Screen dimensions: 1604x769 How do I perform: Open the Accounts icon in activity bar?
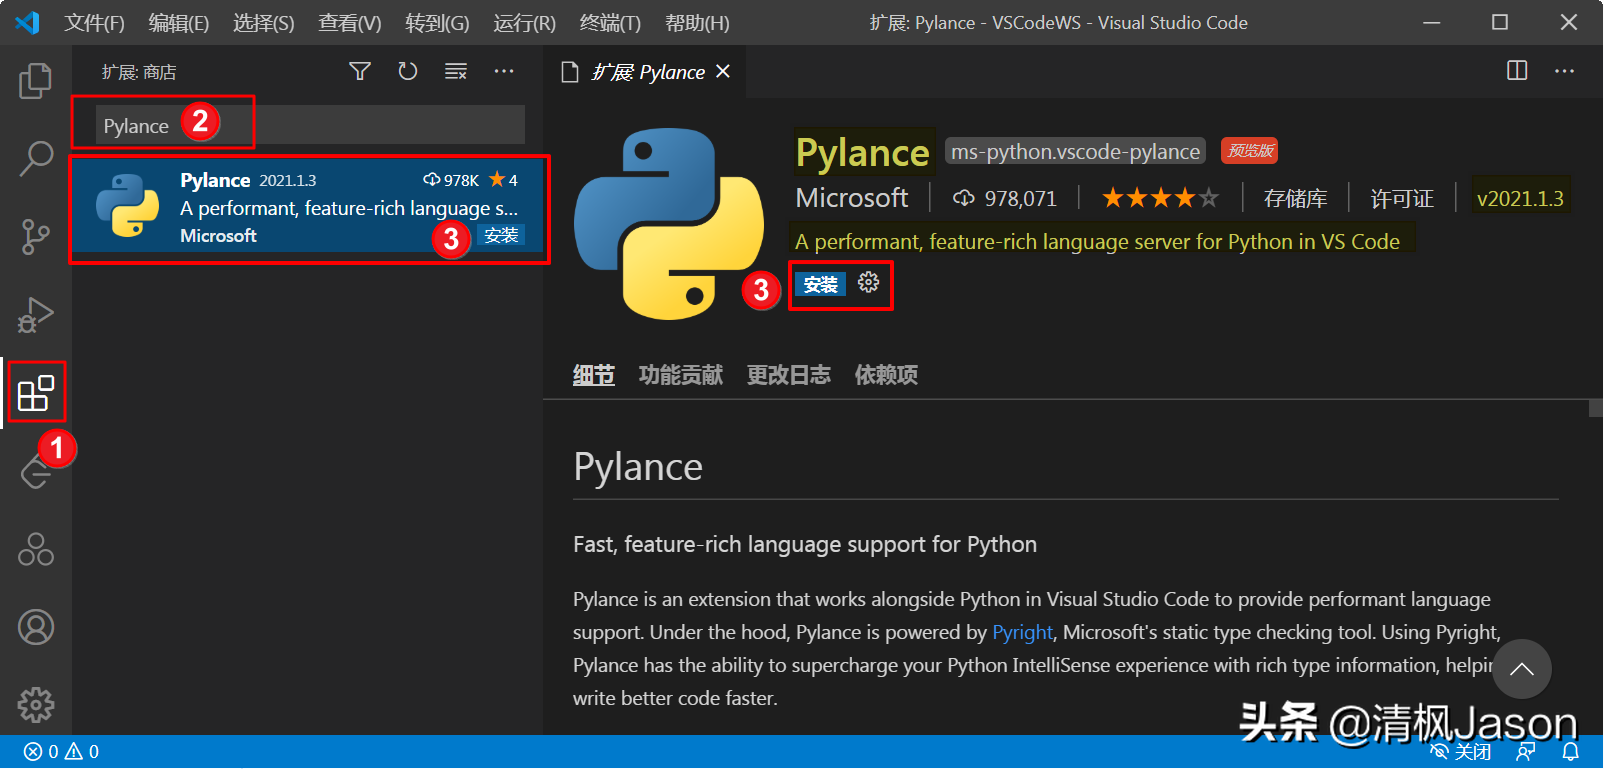pyautogui.click(x=36, y=627)
